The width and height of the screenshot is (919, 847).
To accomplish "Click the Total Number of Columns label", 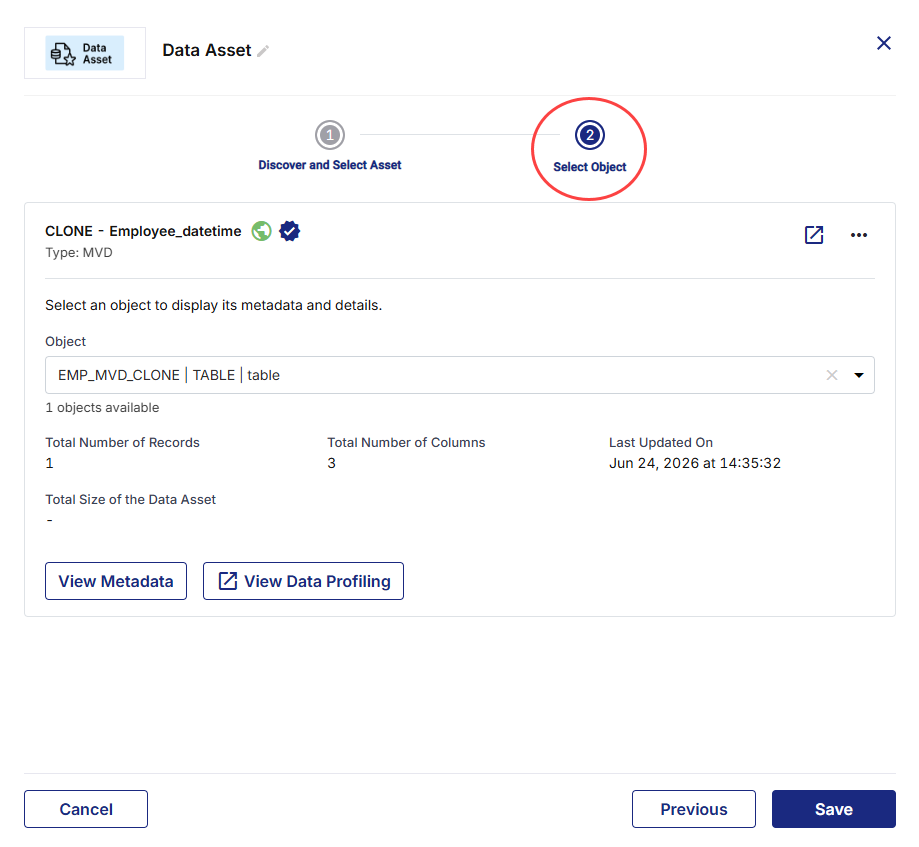I will [x=406, y=443].
